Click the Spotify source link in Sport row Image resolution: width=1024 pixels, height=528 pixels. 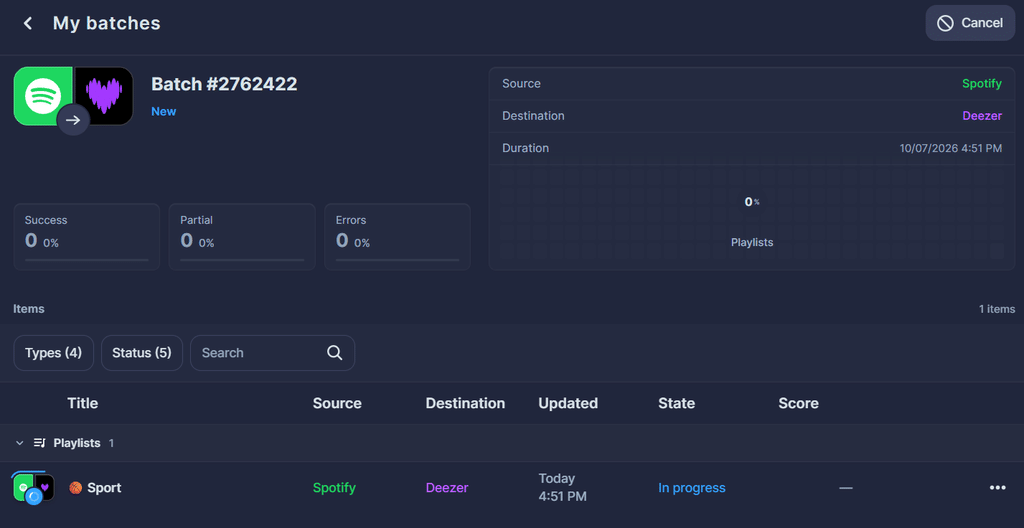(334, 487)
